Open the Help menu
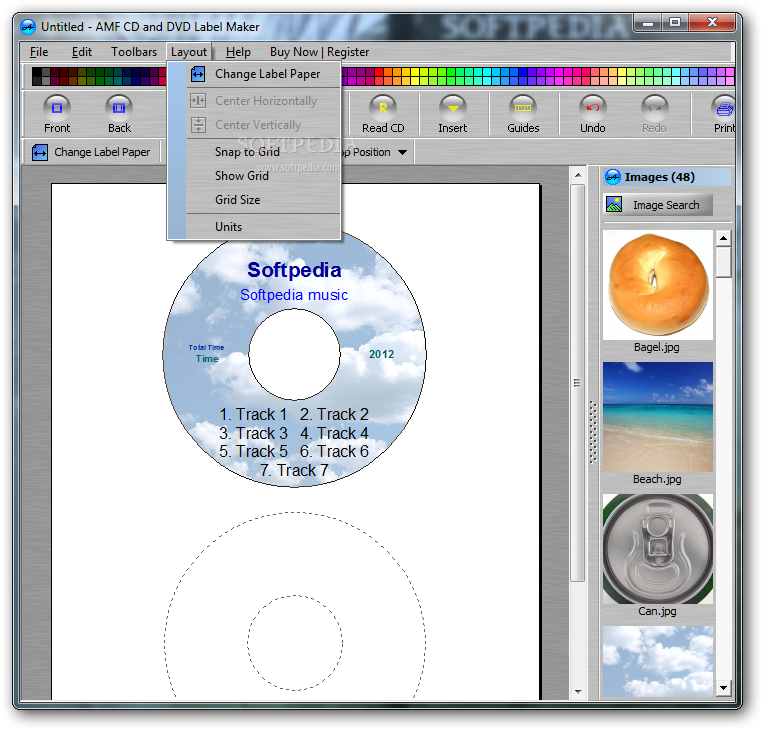This screenshot has width=763, height=730. [x=238, y=52]
